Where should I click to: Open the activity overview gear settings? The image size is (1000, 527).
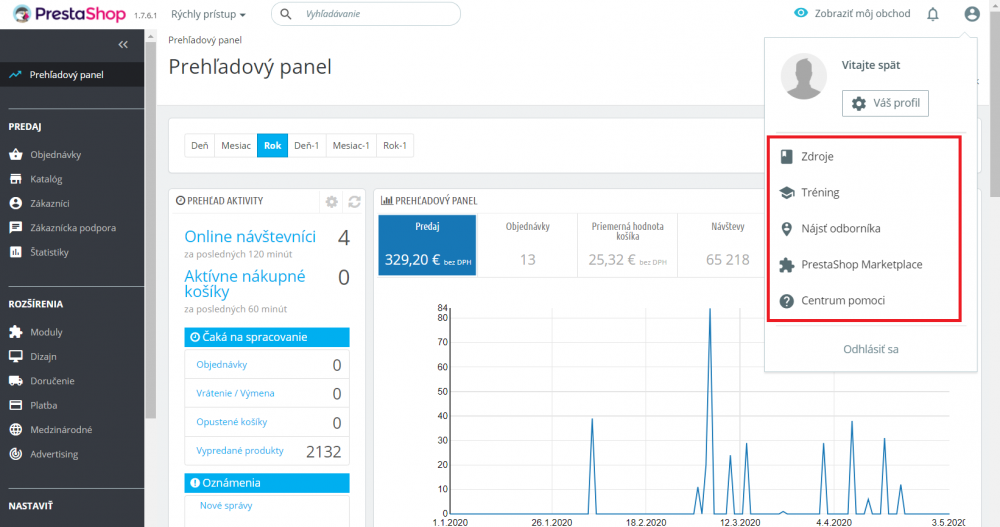point(332,202)
